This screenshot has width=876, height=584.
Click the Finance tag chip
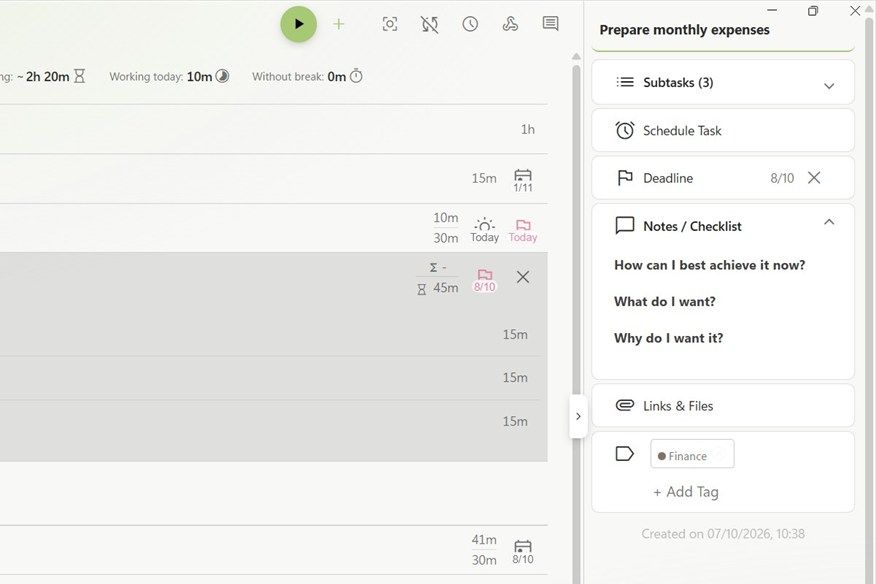tap(692, 454)
